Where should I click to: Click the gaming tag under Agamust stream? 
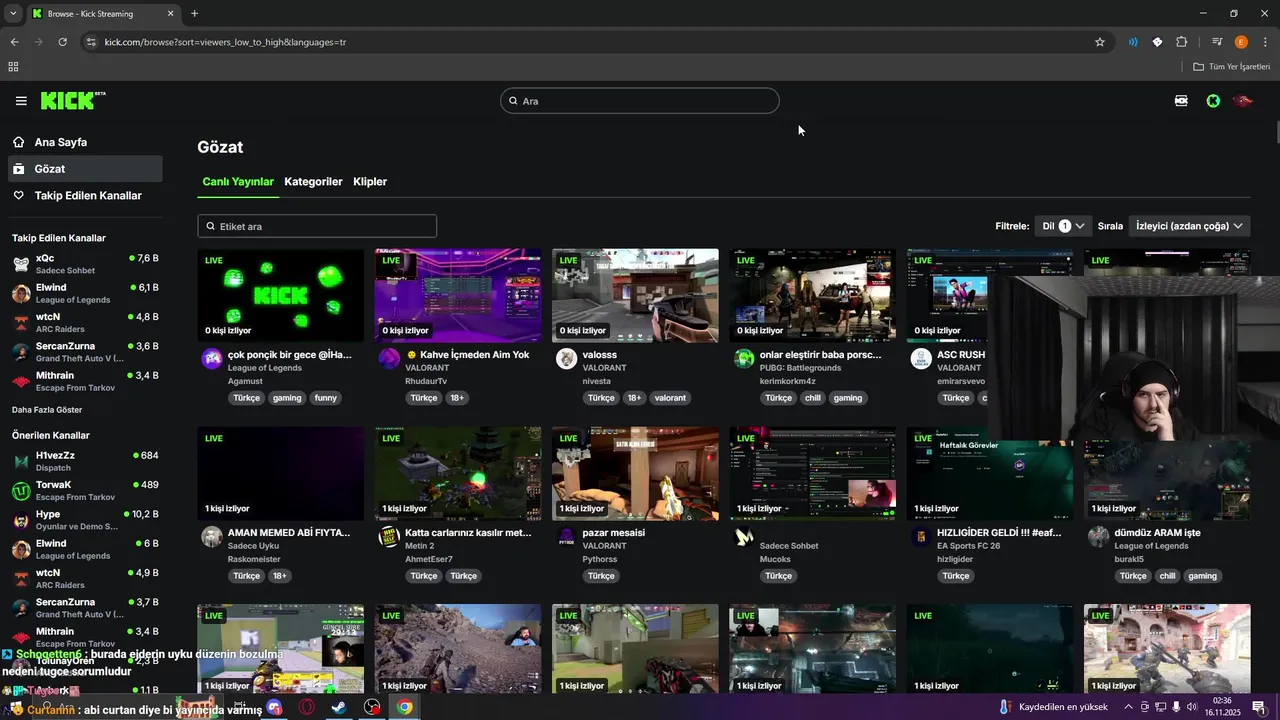[x=287, y=398]
